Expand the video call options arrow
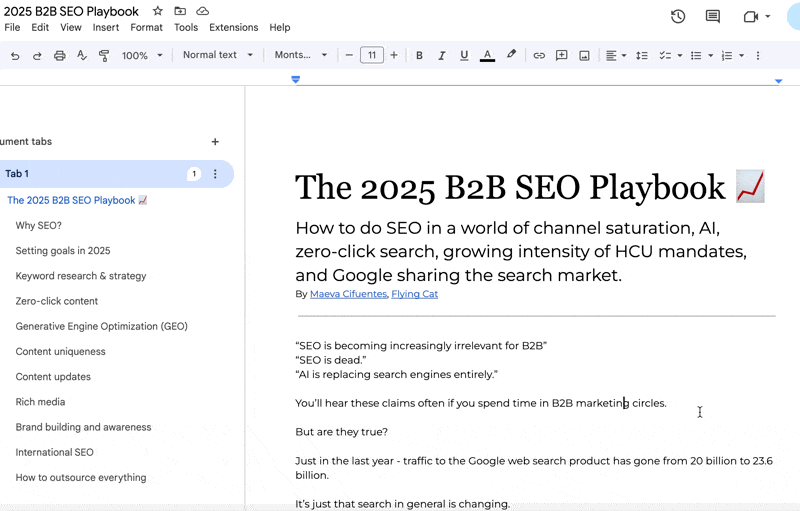This screenshot has height=511, width=800. (x=767, y=16)
